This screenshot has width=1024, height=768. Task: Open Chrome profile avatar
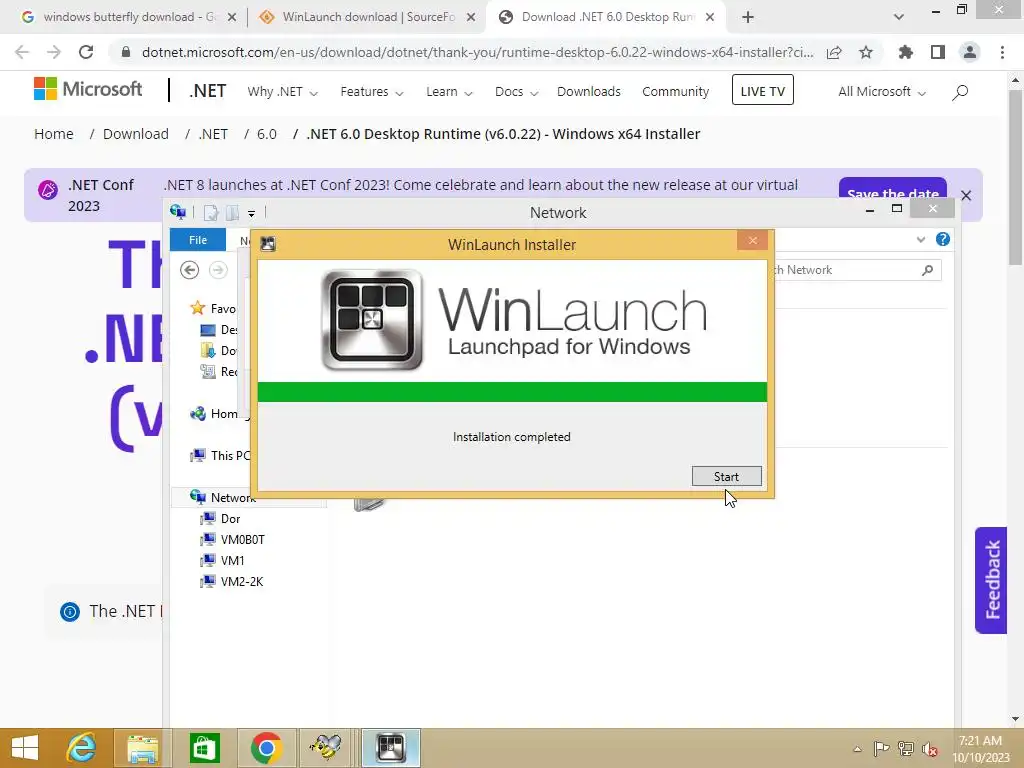[x=970, y=52]
